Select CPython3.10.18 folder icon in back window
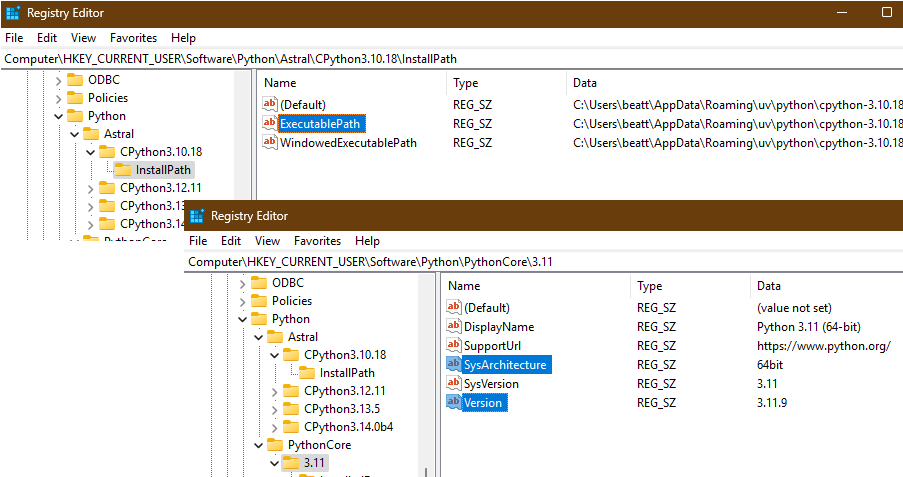903x477 pixels. coord(107,152)
